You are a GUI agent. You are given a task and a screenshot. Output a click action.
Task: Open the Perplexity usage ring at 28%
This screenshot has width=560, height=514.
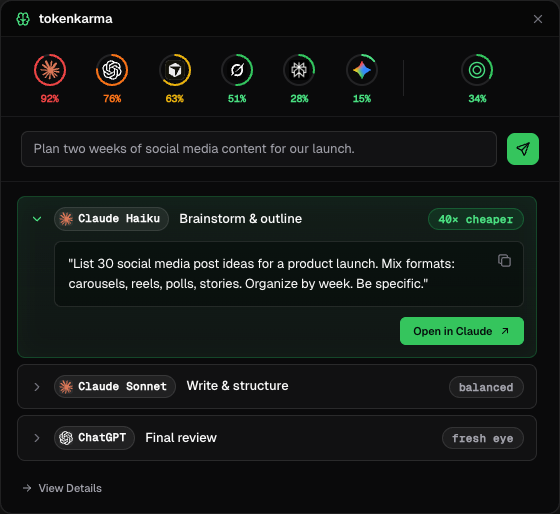click(x=299, y=70)
